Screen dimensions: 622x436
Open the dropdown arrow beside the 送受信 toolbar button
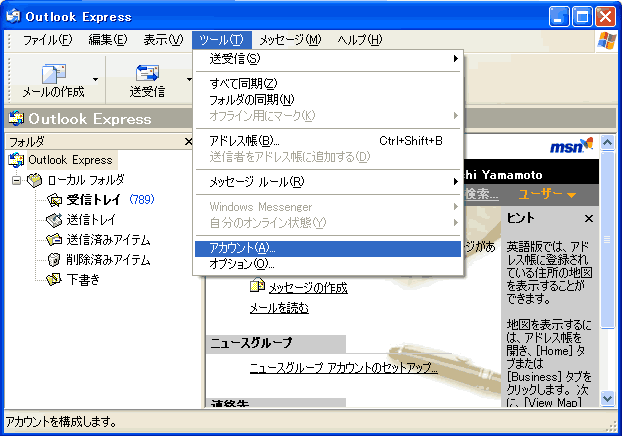coord(189,80)
